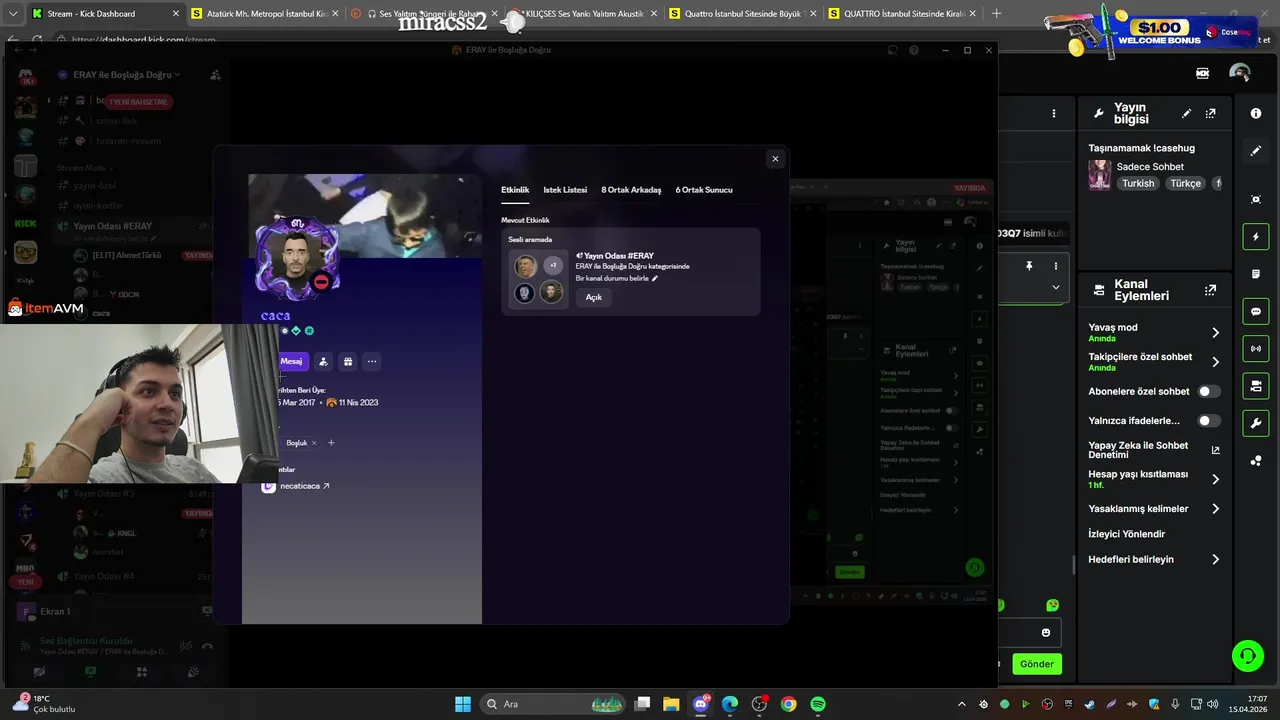Open chat three-dot menu at top
This screenshot has height=720, width=1280.
point(1053,114)
